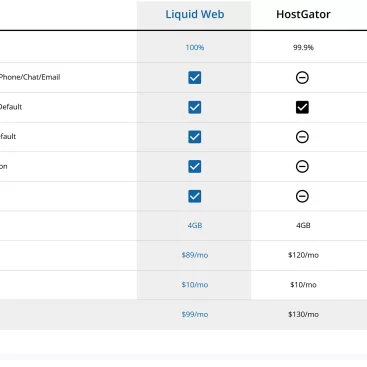Click the $99/mo total price
The height and width of the screenshot is (367, 367).
click(195, 314)
